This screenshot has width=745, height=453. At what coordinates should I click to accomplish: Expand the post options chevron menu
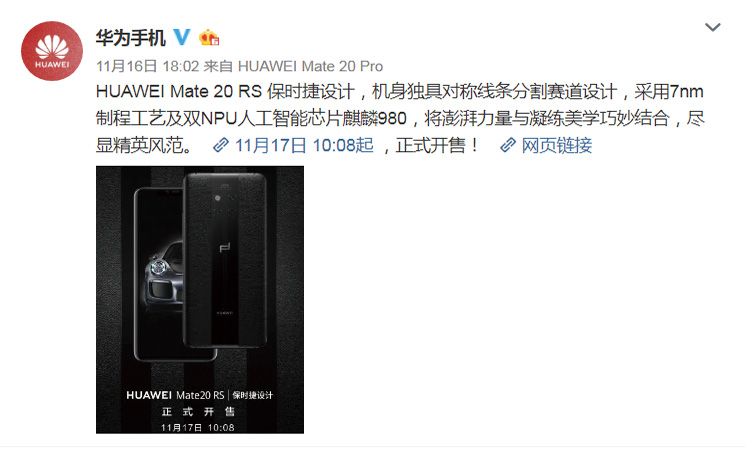[x=713, y=27]
